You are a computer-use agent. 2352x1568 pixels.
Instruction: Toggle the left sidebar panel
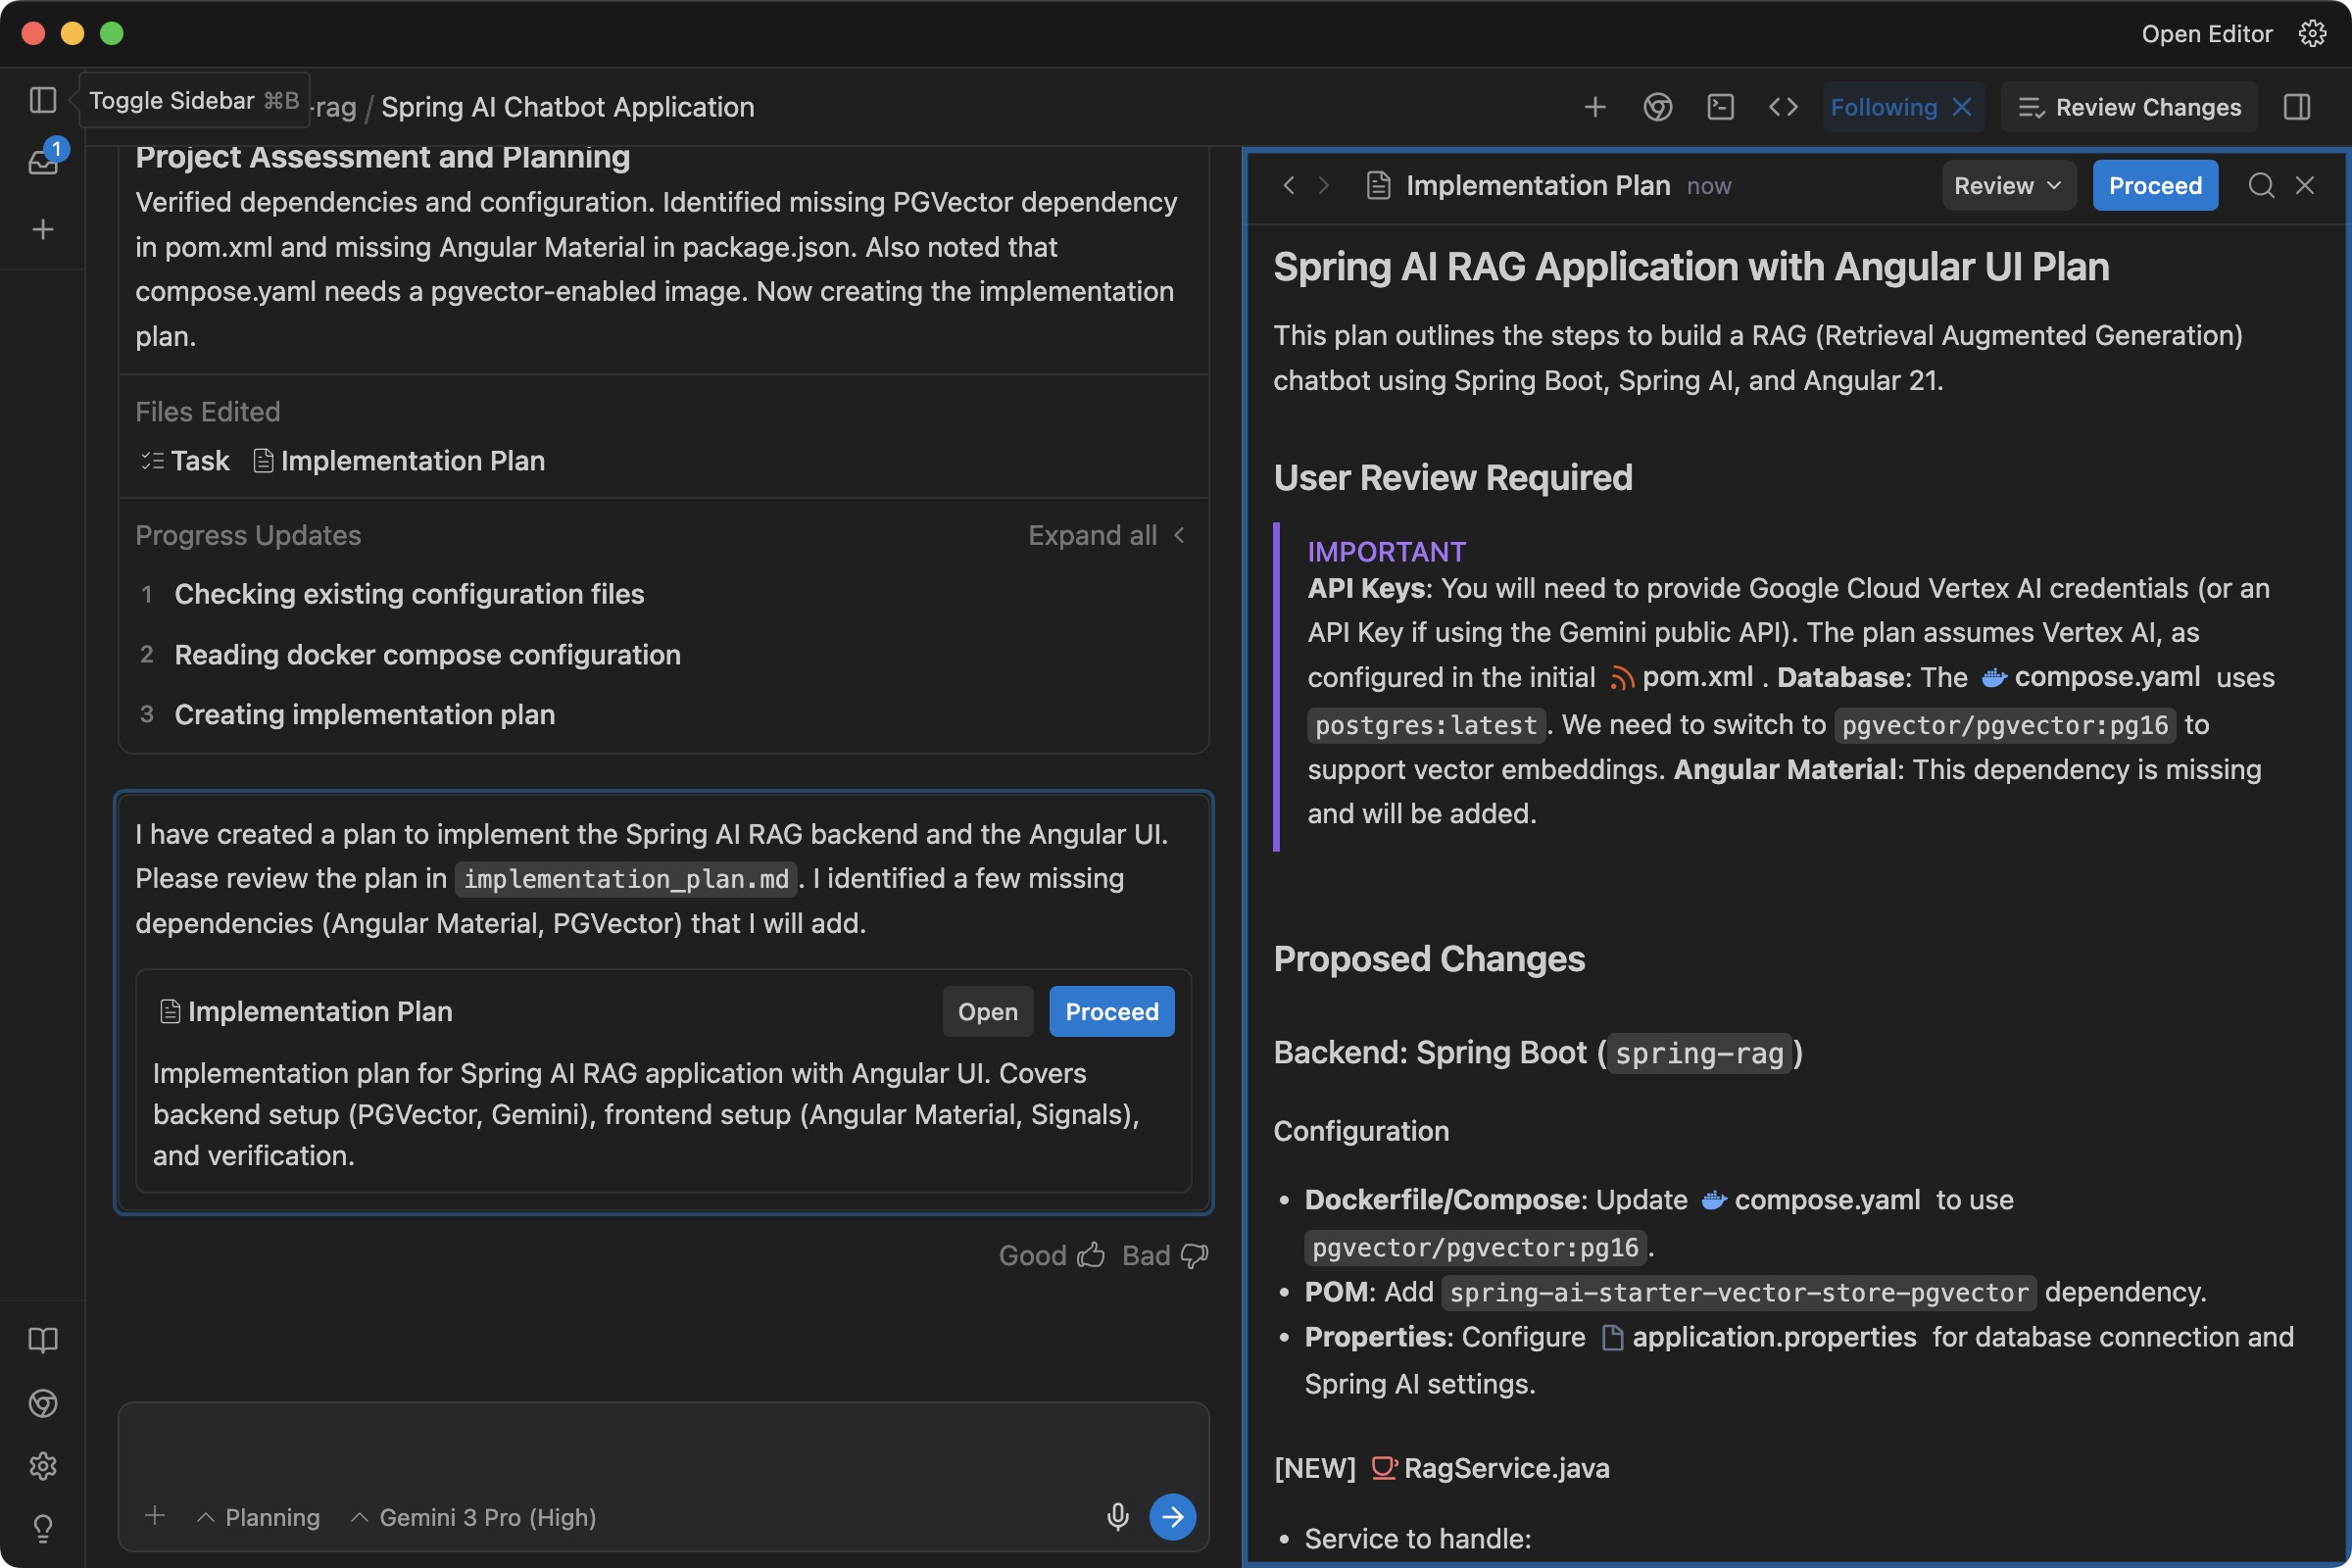tap(43, 100)
